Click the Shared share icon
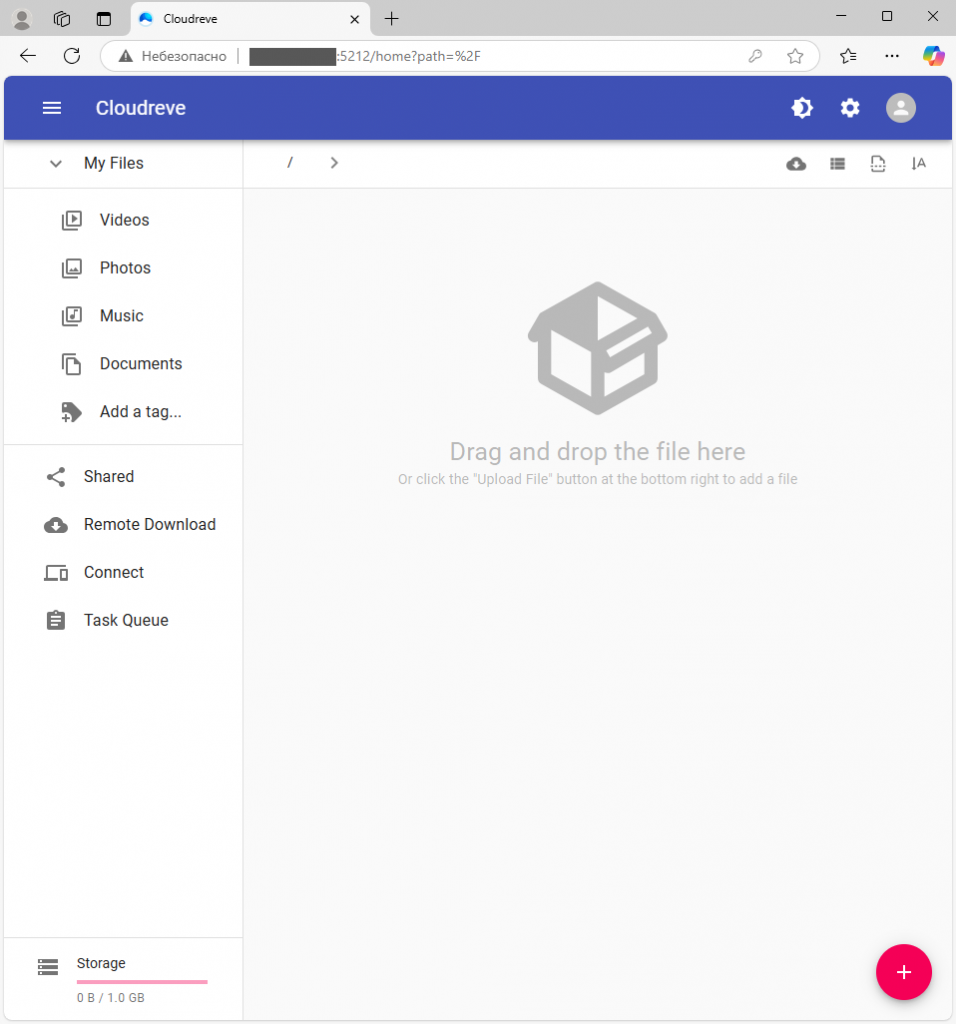The height and width of the screenshot is (1024, 956). point(56,477)
